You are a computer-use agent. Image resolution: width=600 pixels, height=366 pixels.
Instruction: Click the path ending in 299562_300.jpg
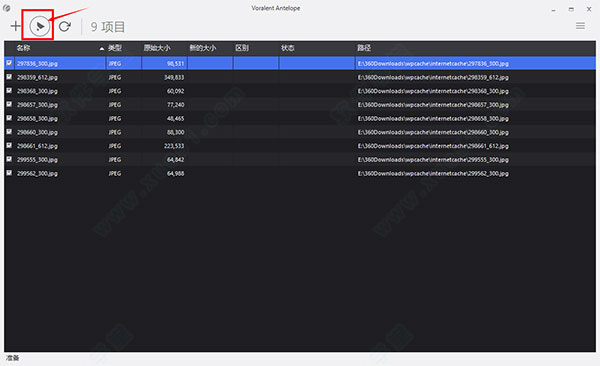433,173
